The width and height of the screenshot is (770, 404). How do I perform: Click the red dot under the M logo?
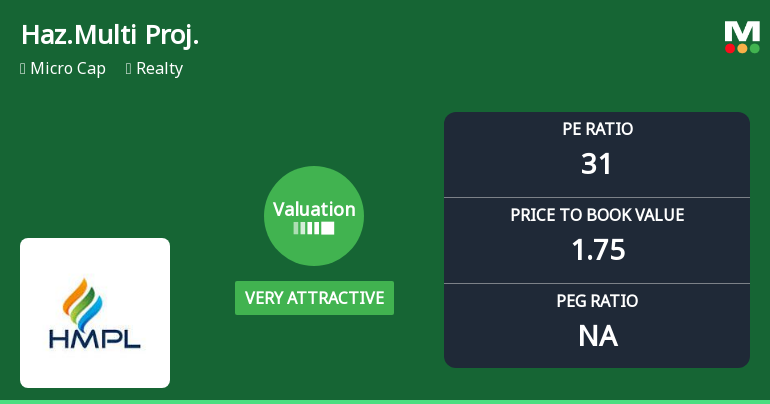[731, 48]
